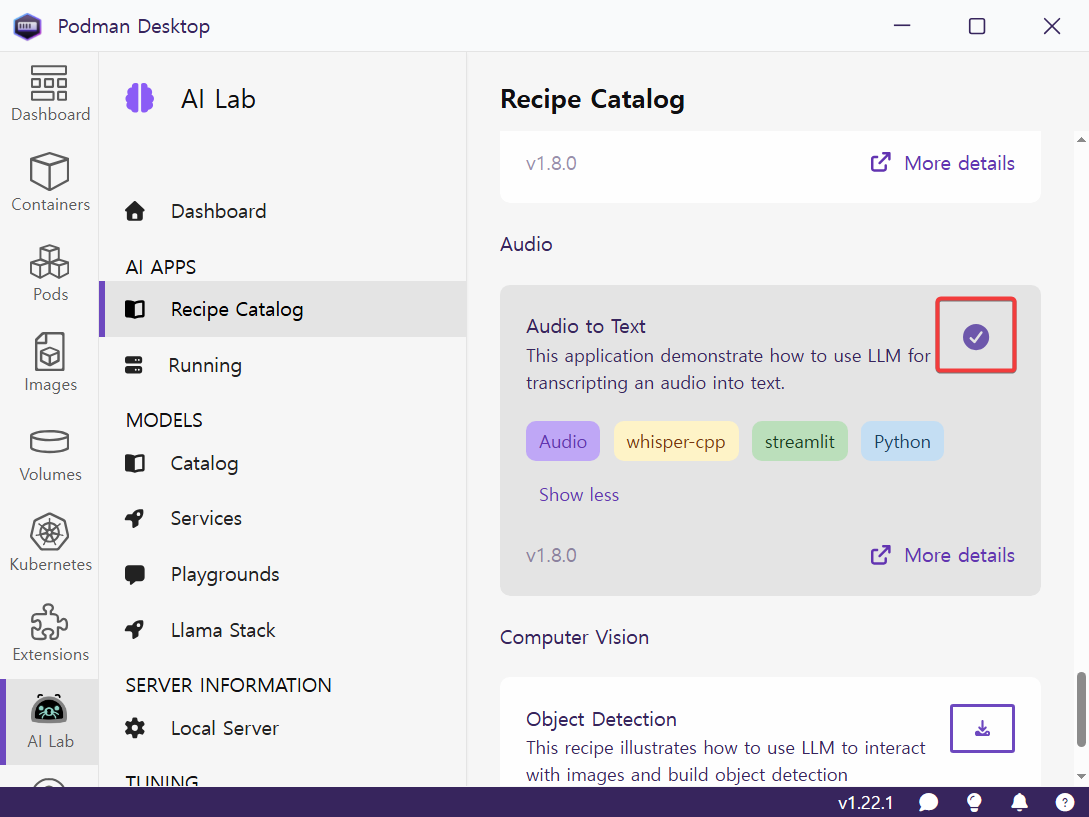This screenshot has height=817, width=1089.
Task: Click the purple Audio tag
Action: (562, 442)
